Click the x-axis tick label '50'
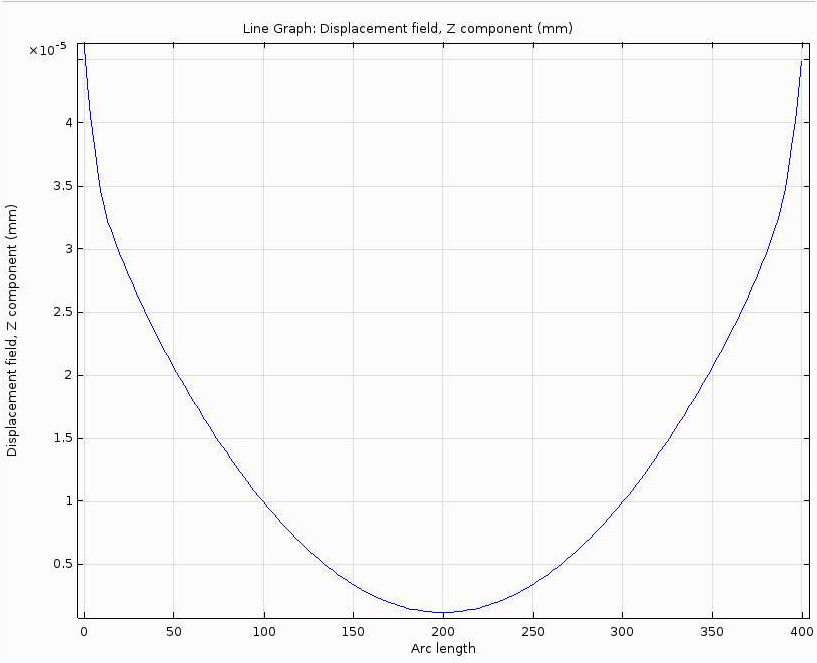Viewport: 817px width, 663px height. [174, 632]
